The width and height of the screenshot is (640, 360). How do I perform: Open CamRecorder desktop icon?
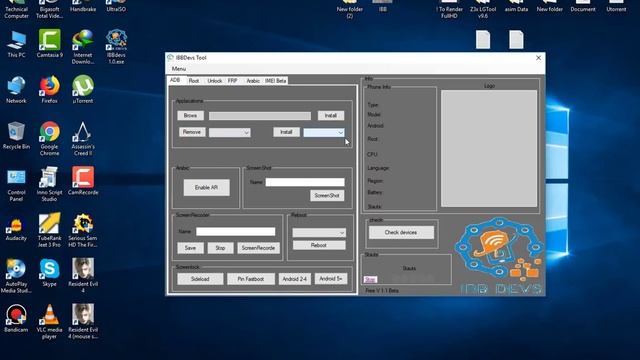pos(83,181)
